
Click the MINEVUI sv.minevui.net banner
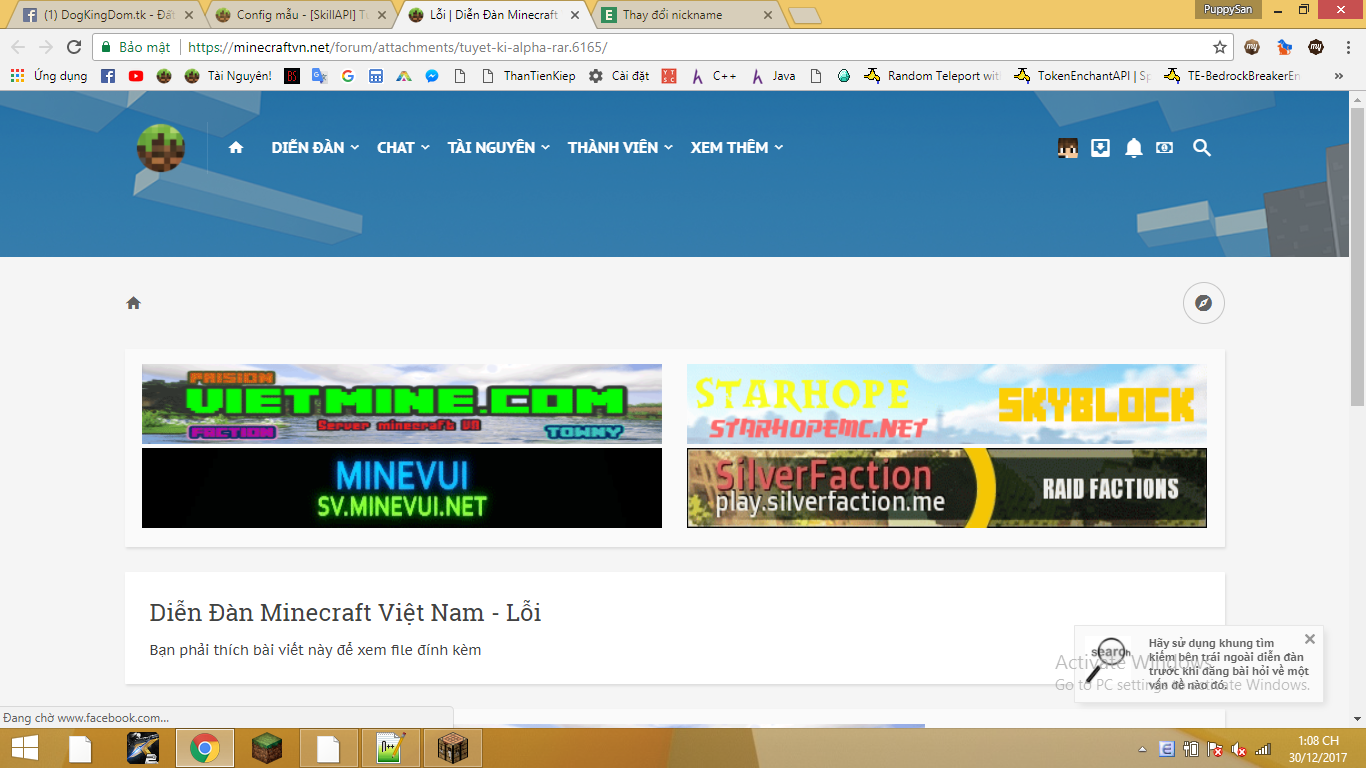click(402, 488)
